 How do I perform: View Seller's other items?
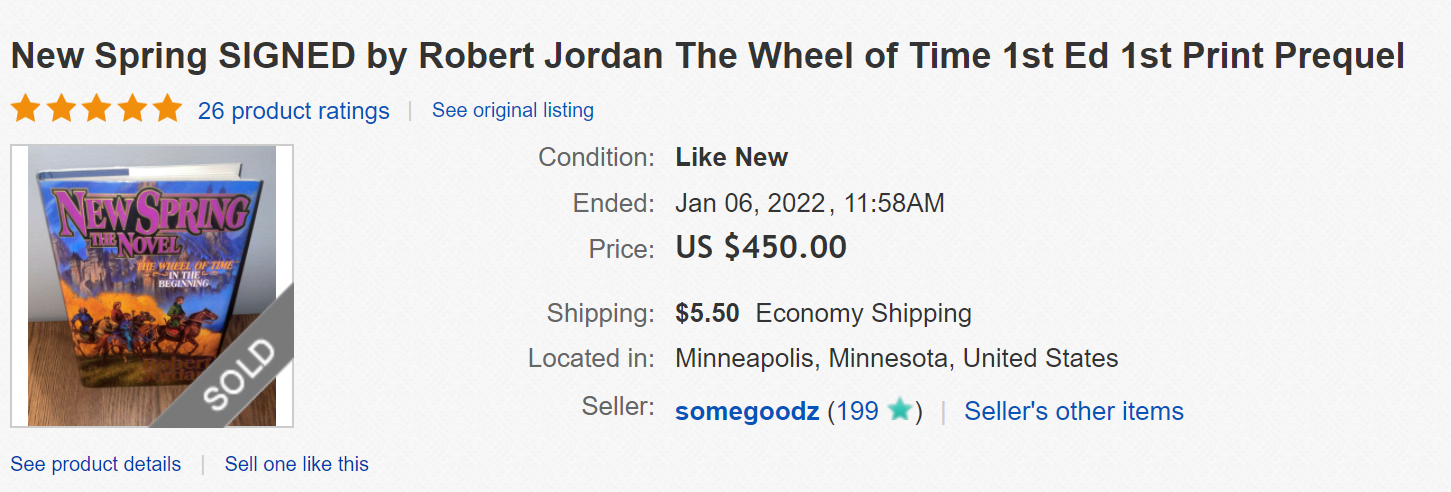1073,411
